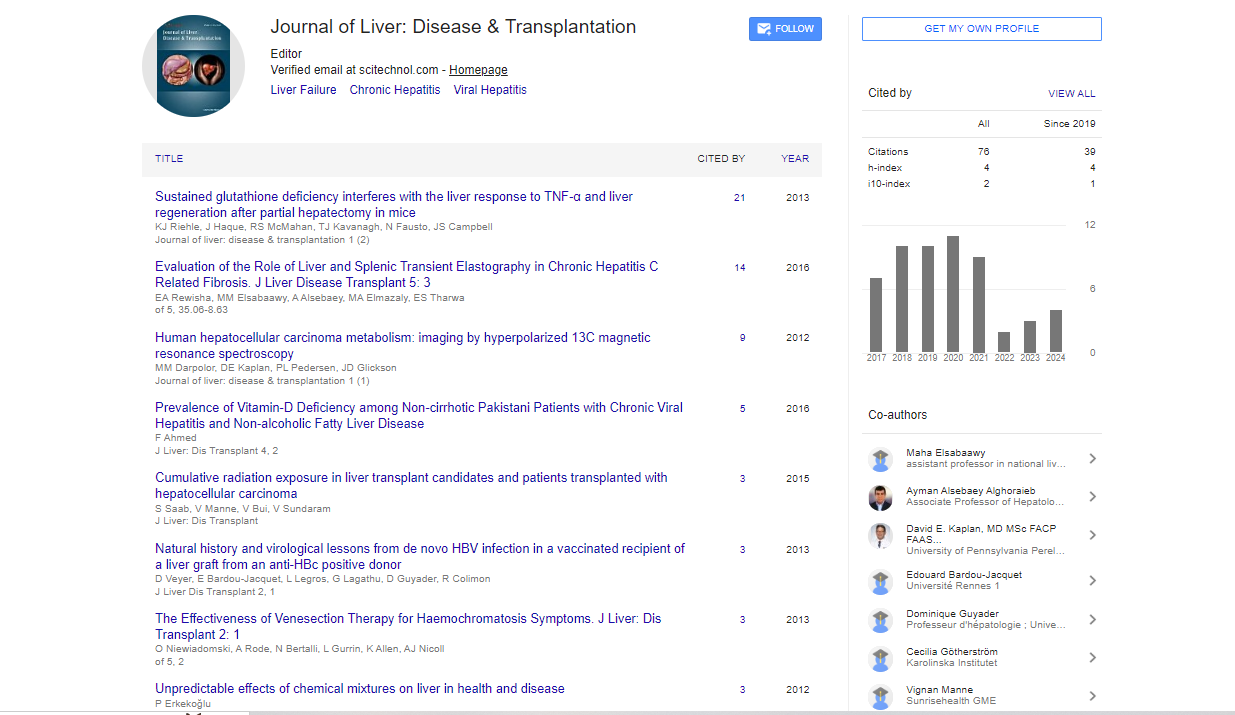
Task: View the 3 citations of the chemical mixtures article
Action: [742, 690]
